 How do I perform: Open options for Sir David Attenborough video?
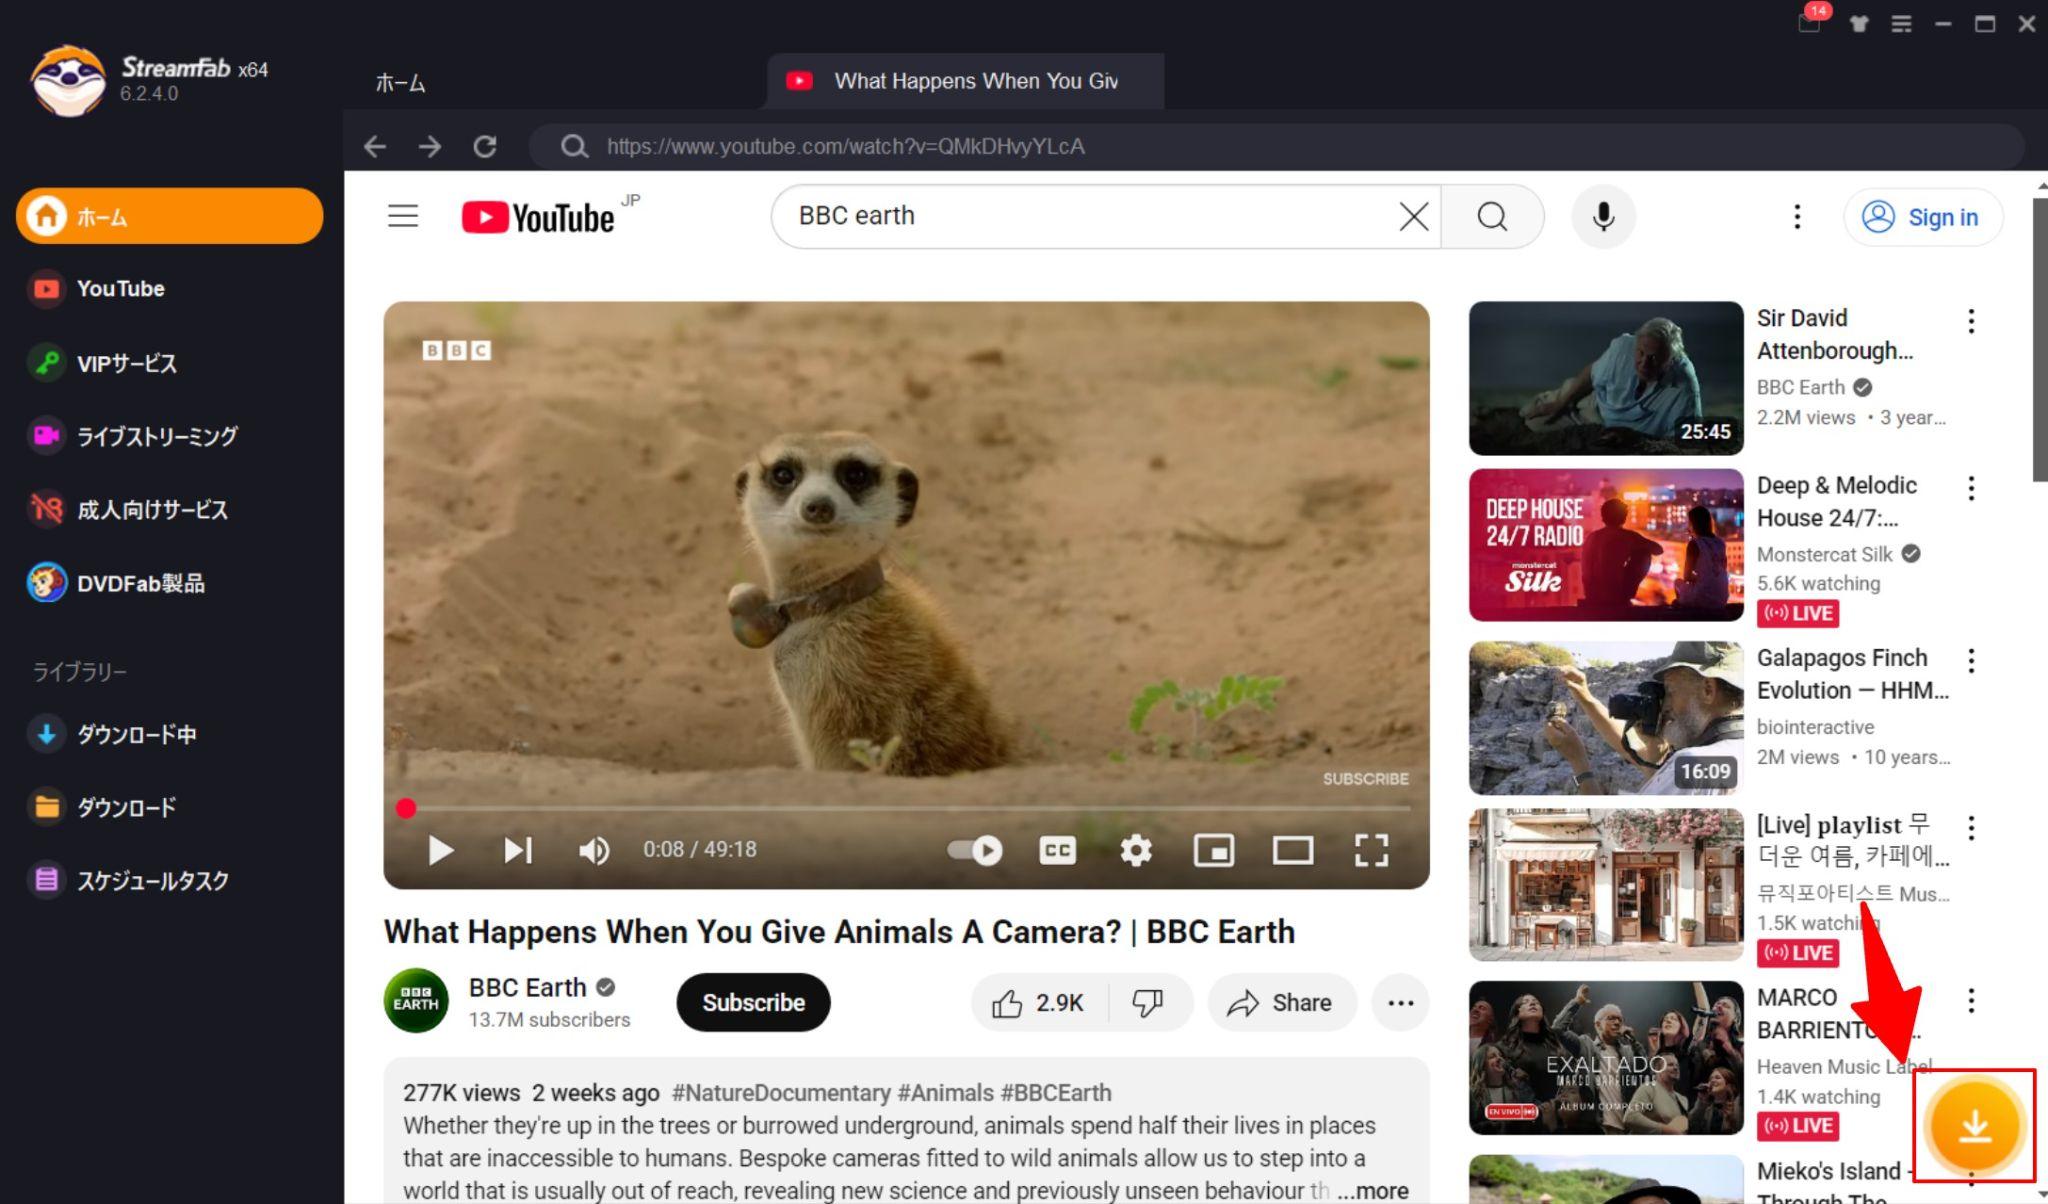[x=1971, y=321]
